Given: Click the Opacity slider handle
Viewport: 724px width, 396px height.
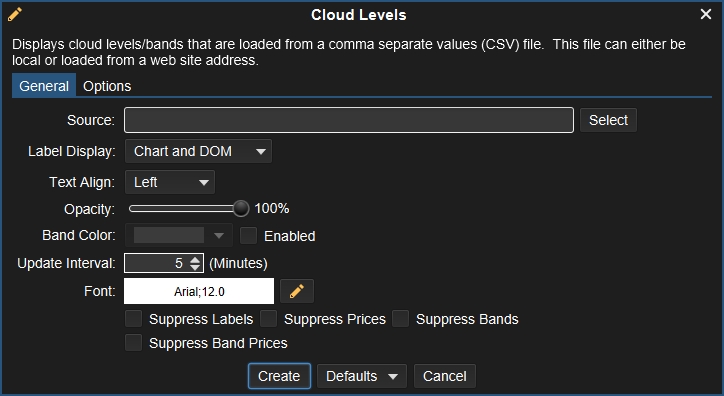Looking at the screenshot, I should [241, 209].
